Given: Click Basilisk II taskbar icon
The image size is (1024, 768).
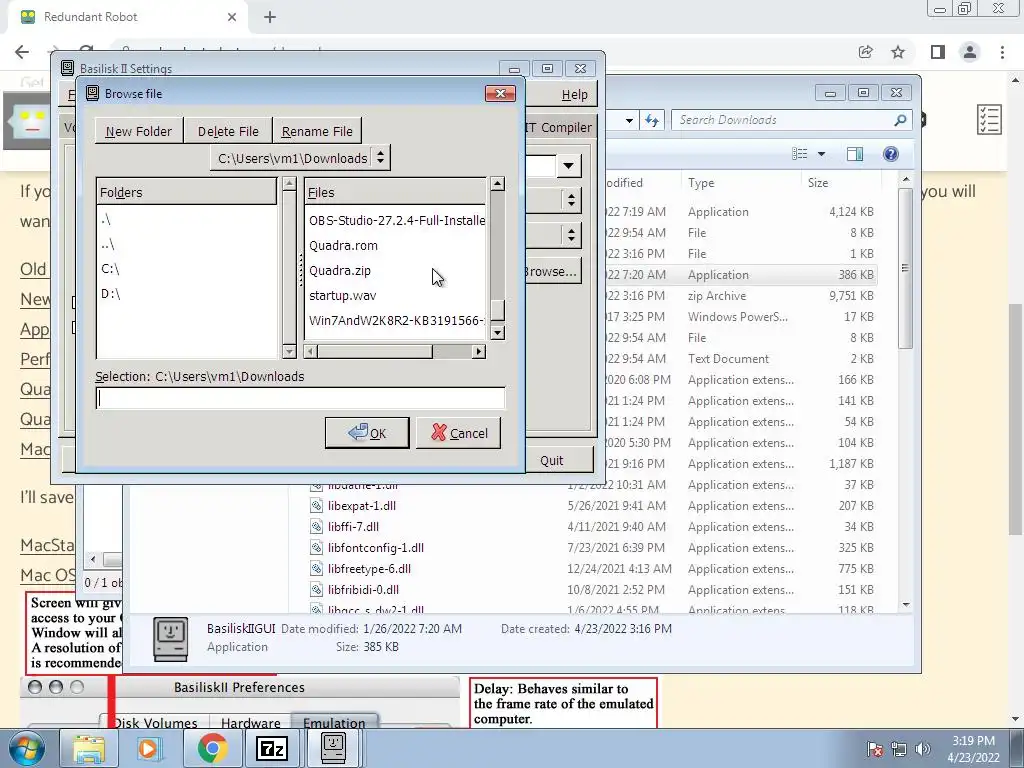Looking at the screenshot, I should 334,748.
